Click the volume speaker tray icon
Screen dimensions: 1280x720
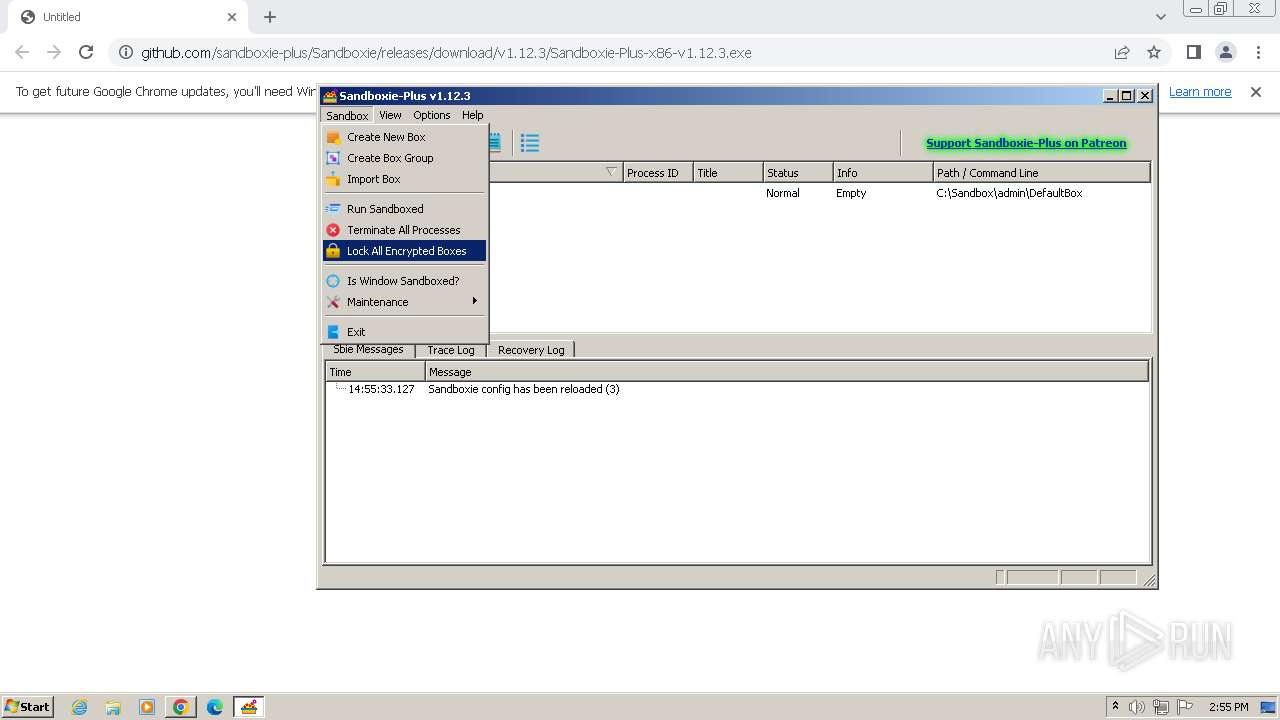pyautogui.click(x=1137, y=707)
